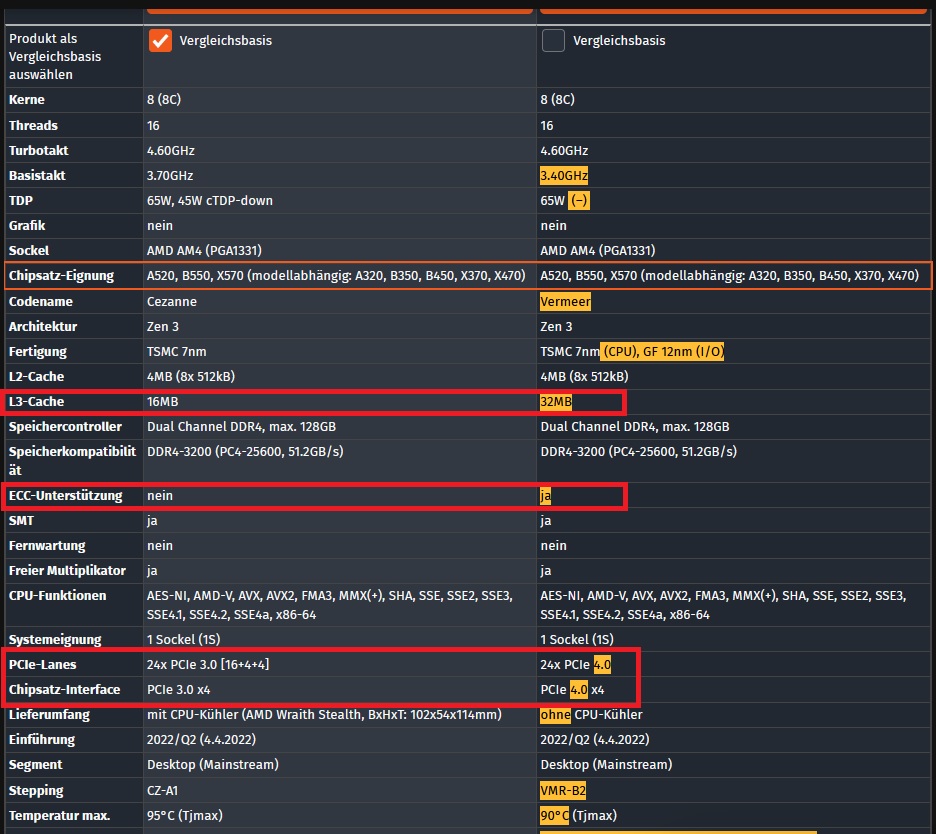
Task: Click the Speichercontroller row label
Action: click(x=65, y=427)
